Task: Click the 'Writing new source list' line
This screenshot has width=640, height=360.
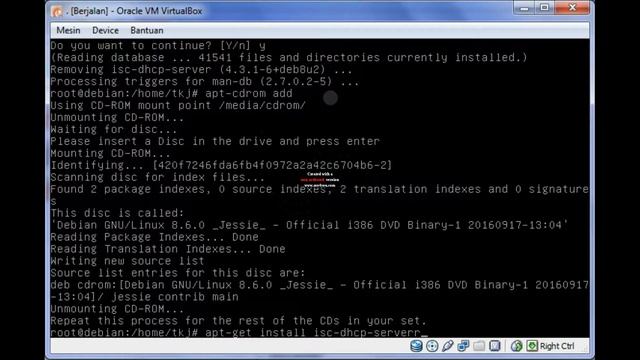Action: [127, 261]
